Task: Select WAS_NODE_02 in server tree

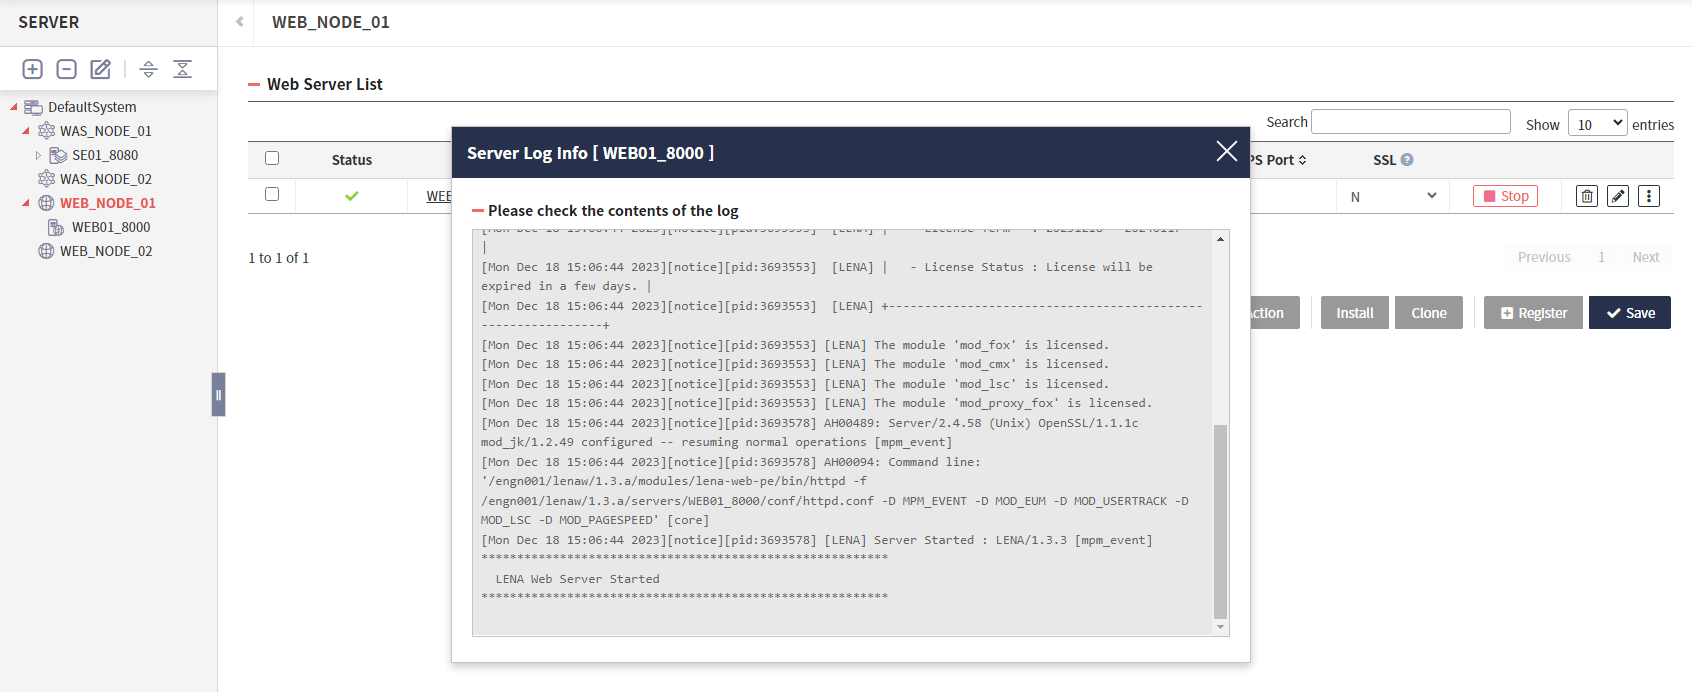Action: click(106, 179)
